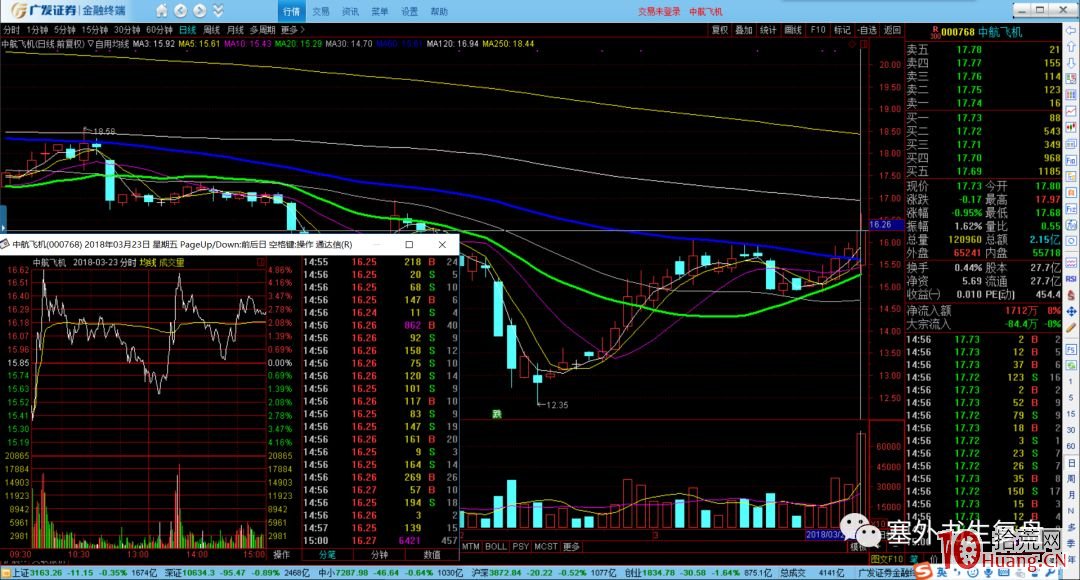Switch chart to 5分钟 period
The height and width of the screenshot is (580, 1080).
click(x=65, y=30)
